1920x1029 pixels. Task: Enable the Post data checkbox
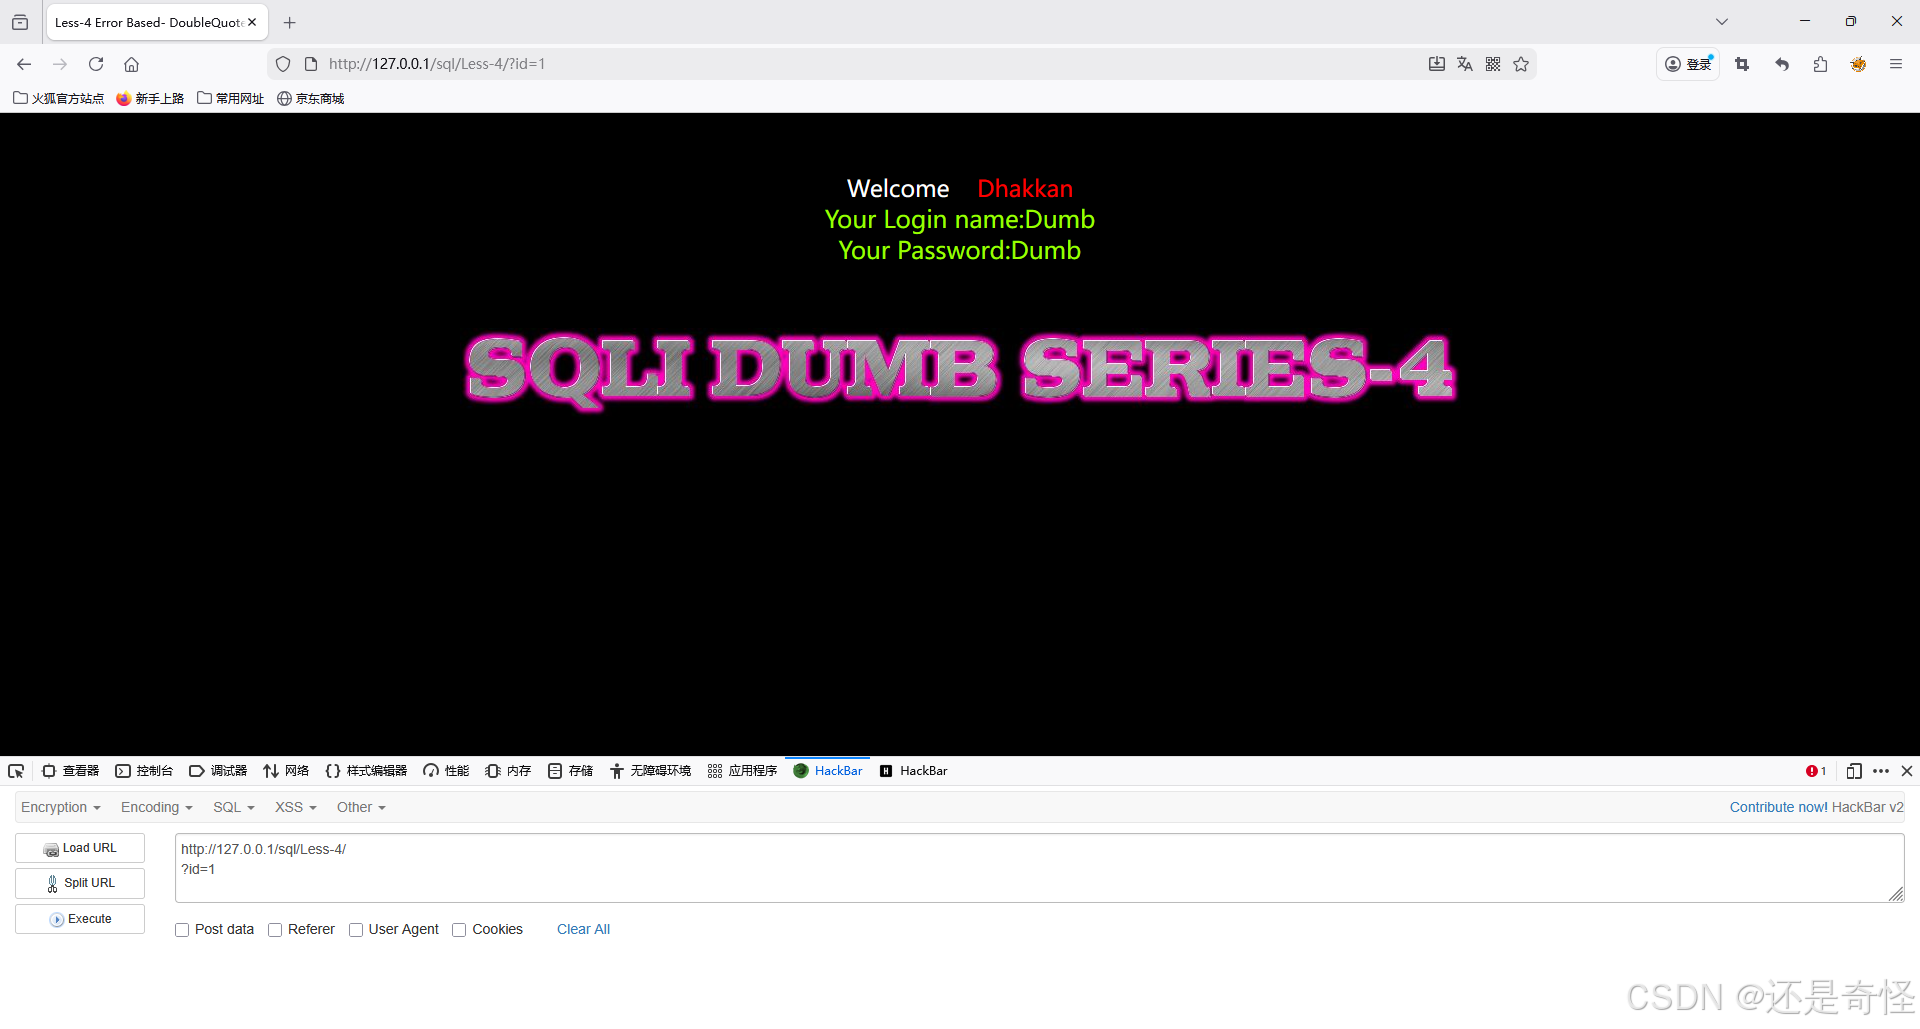click(182, 929)
